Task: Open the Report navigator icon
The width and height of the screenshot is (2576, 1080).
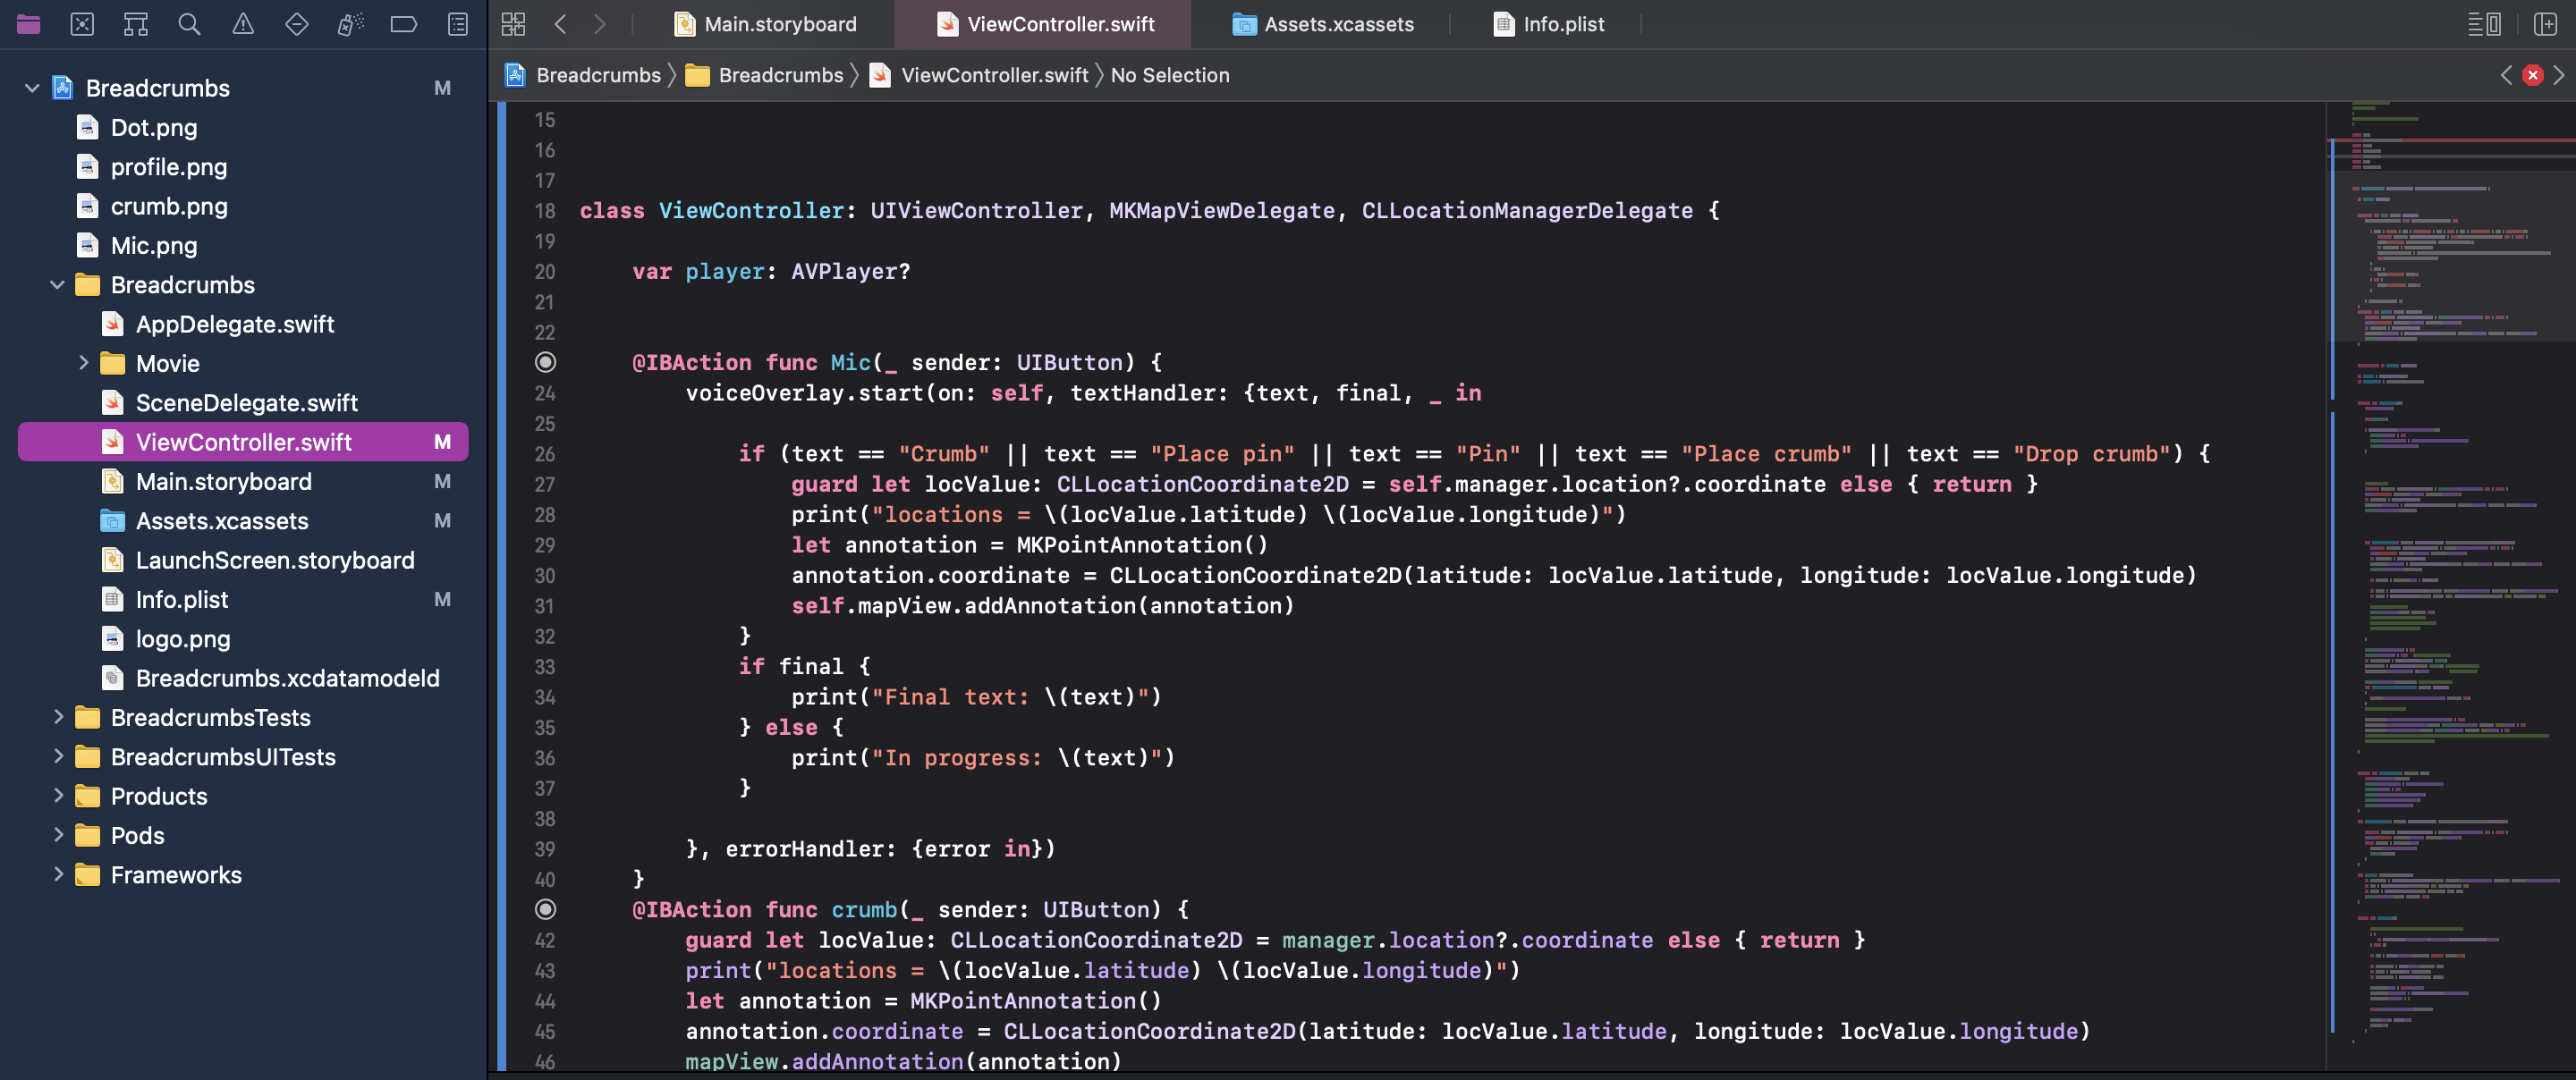Action: coord(458,24)
